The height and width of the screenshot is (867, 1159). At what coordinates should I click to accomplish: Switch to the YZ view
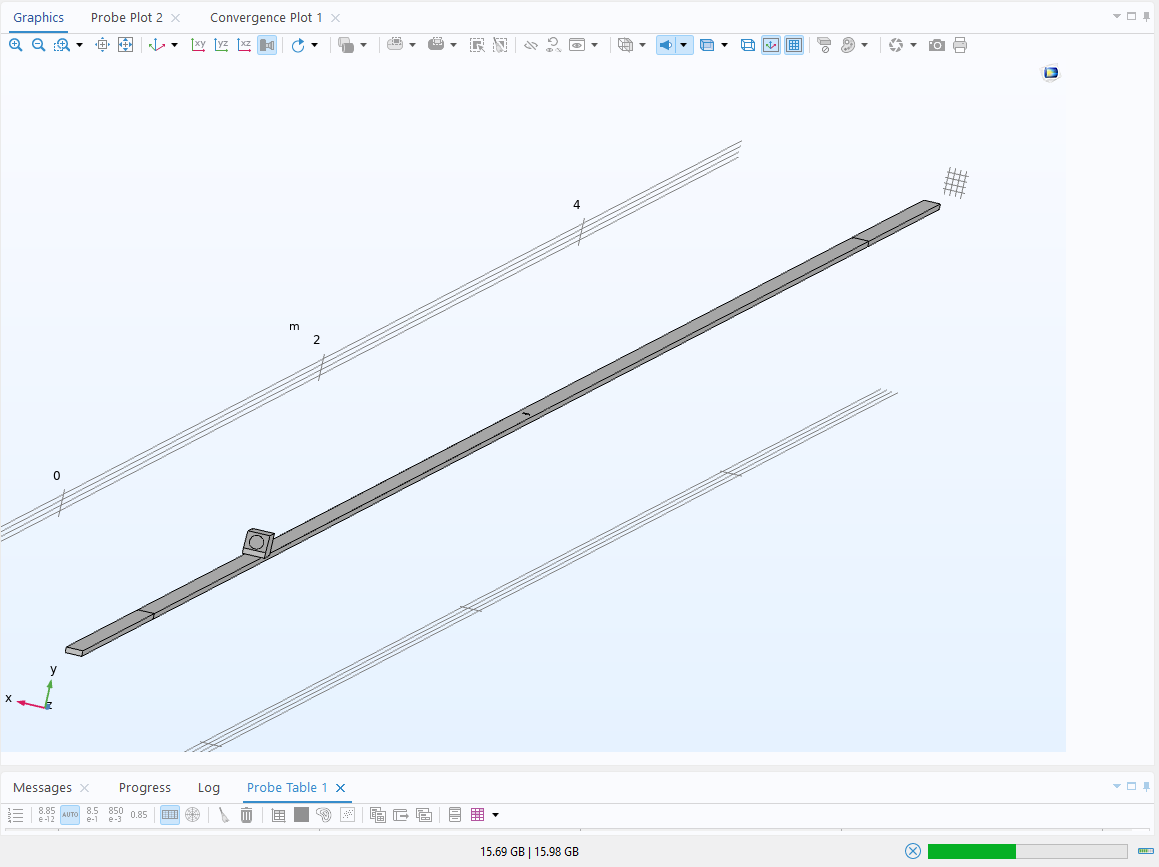click(221, 45)
